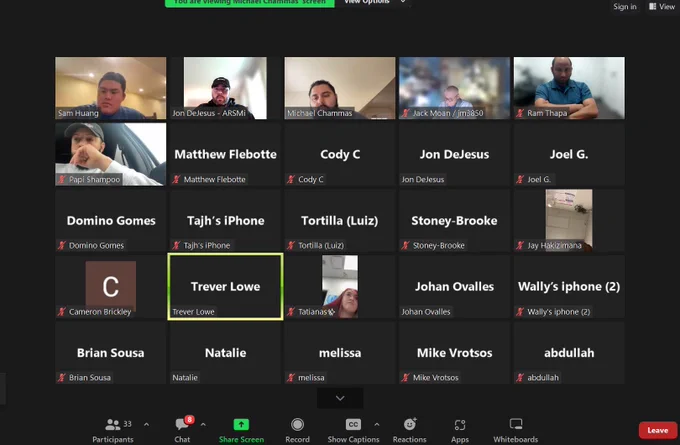This screenshot has height=445, width=680.
Task: Open the Reactions smiley icon
Action: [410, 424]
